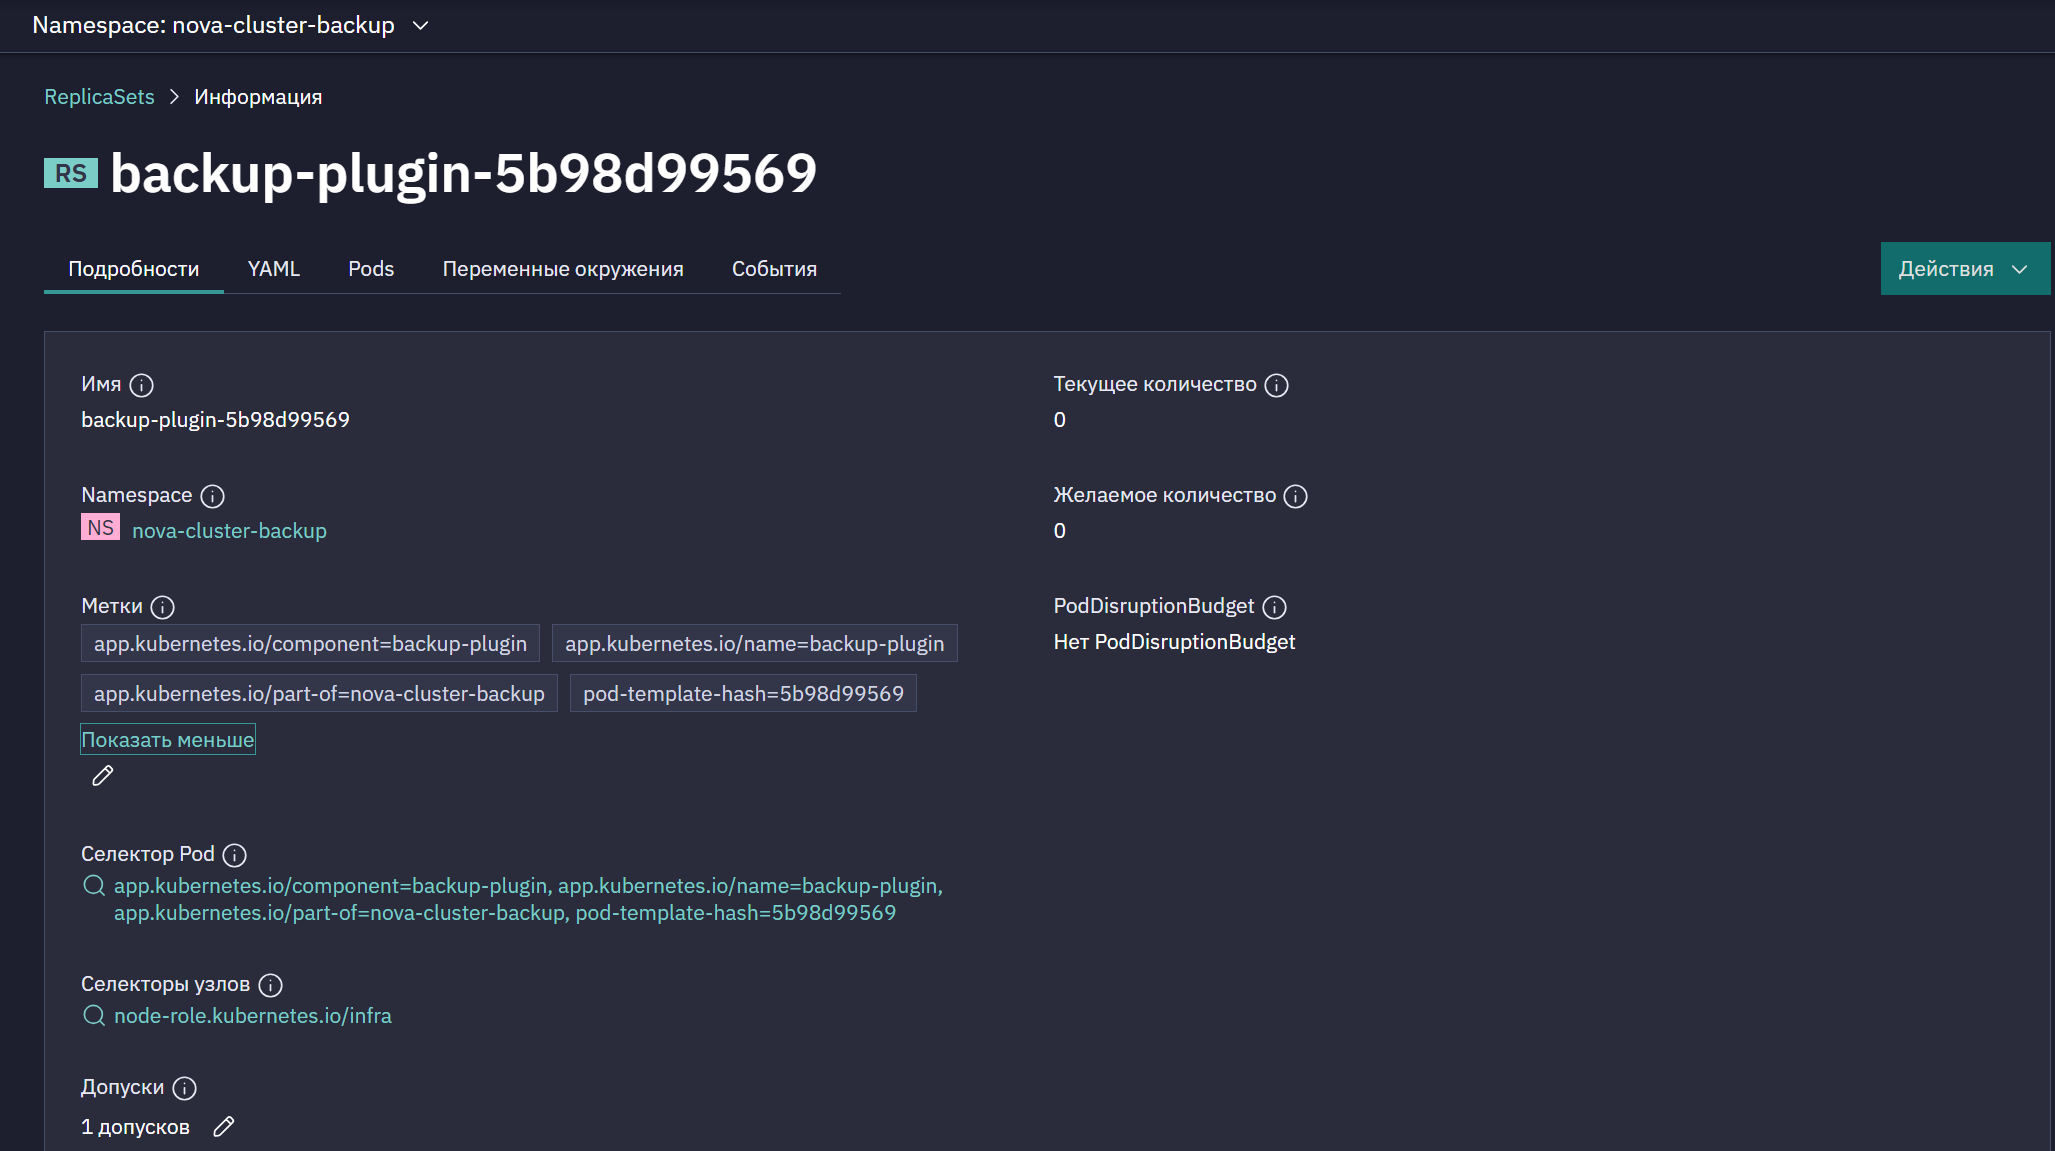Click label app.kubernetes.io/component=backup-plugin
The width and height of the screenshot is (2055, 1151).
click(310, 644)
